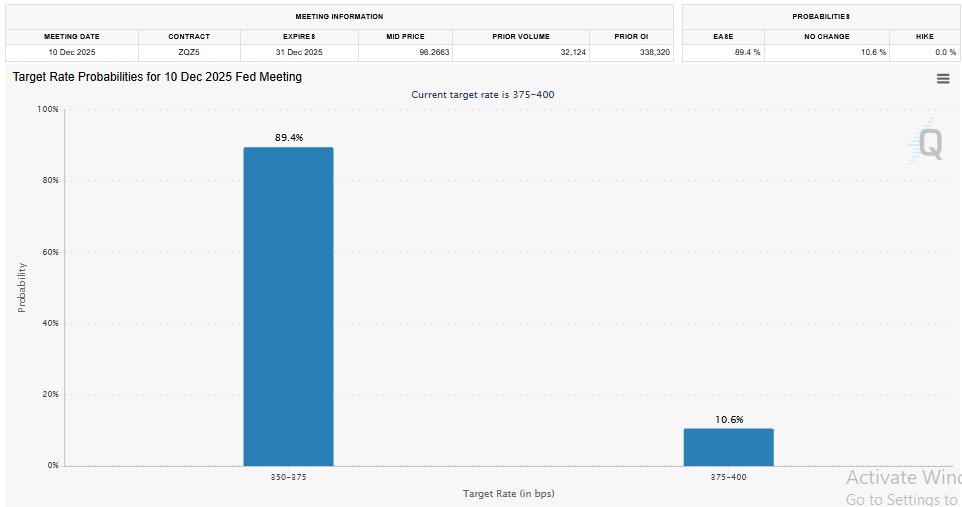Click the Meeting Date column header
The width and height of the screenshot is (962, 507).
[72, 37]
